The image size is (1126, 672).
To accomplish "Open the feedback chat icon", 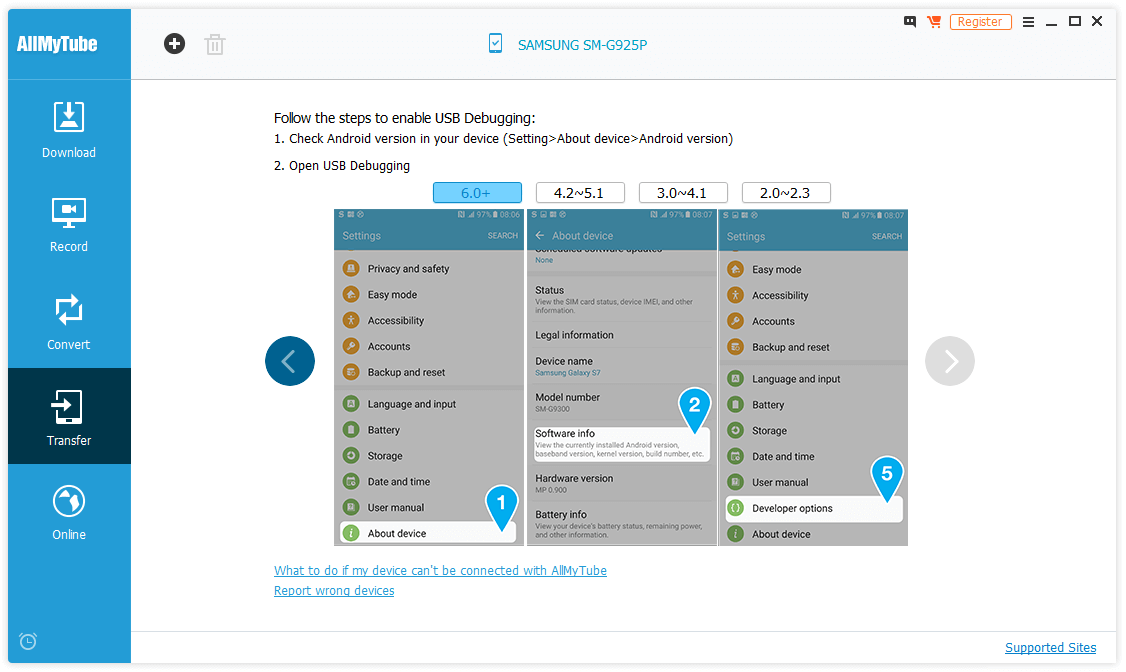I will [x=910, y=22].
